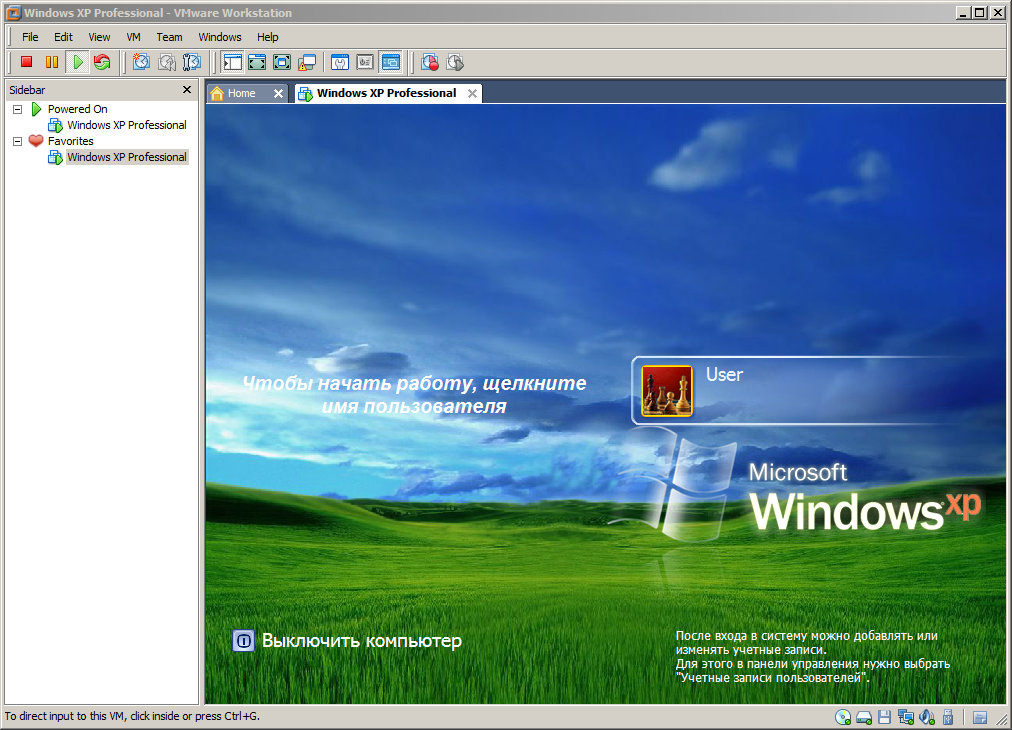Click the red Power Off toolbar button

coord(26,62)
